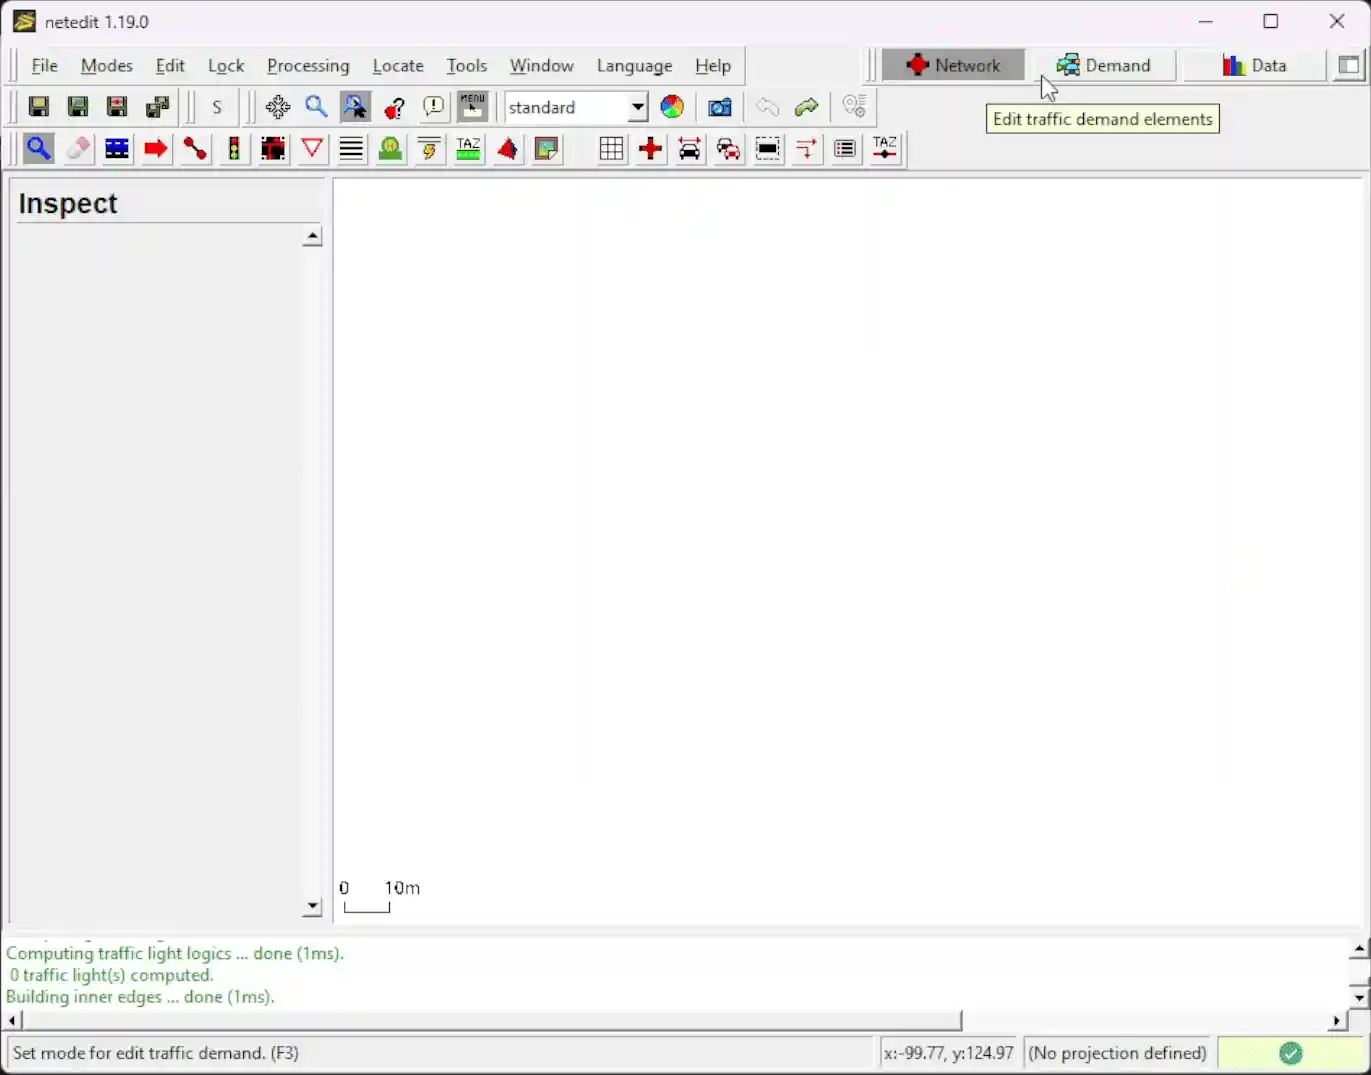Toggle the junction shape red cross option

[x=650, y=149]
